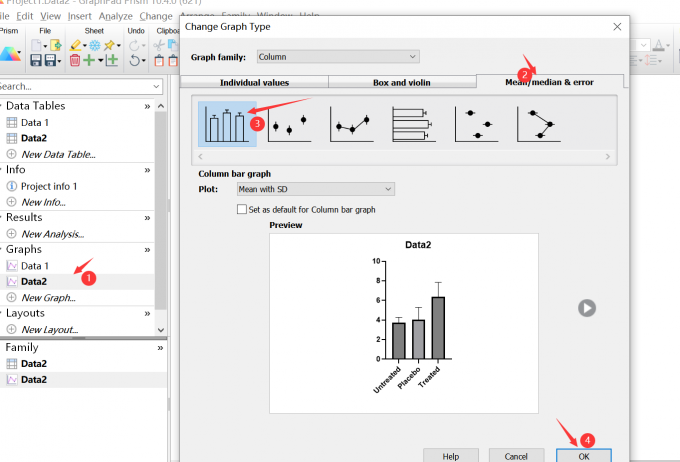680x462 pixels.
Task: Click the new file icon
Action: coord(36,45)
